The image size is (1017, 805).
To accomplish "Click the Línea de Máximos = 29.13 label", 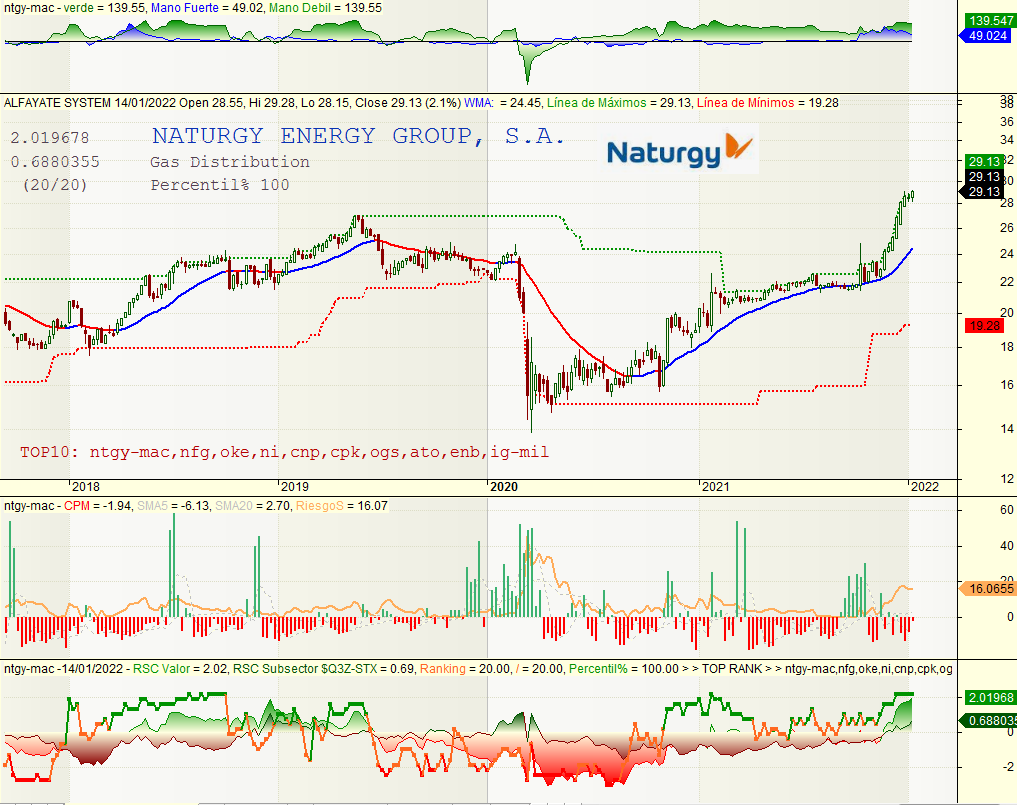I will coord(619,102).
